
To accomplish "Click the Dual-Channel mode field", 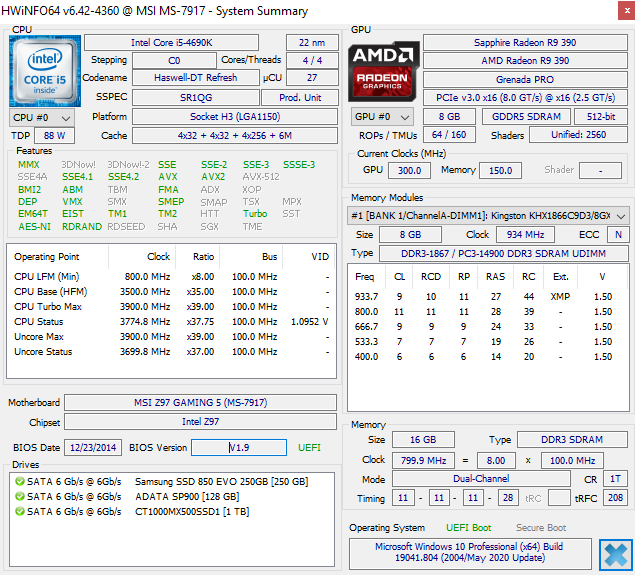I will [481, 479].
